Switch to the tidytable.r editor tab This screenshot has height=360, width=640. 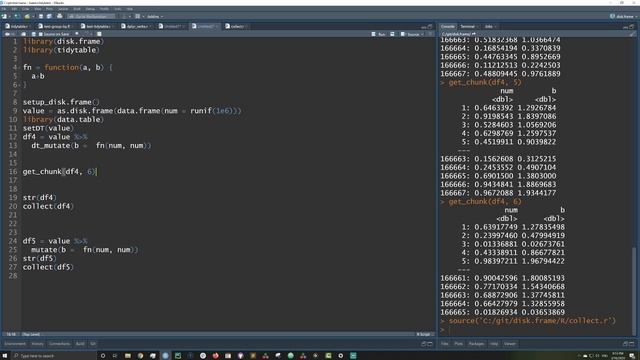tap(18, 26)
